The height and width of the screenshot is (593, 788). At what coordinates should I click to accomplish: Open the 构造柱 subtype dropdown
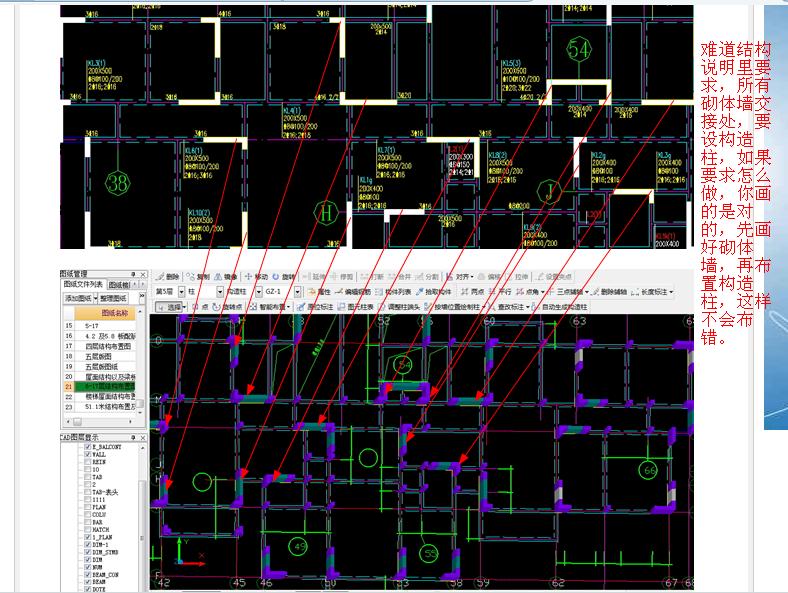(259, 291)
